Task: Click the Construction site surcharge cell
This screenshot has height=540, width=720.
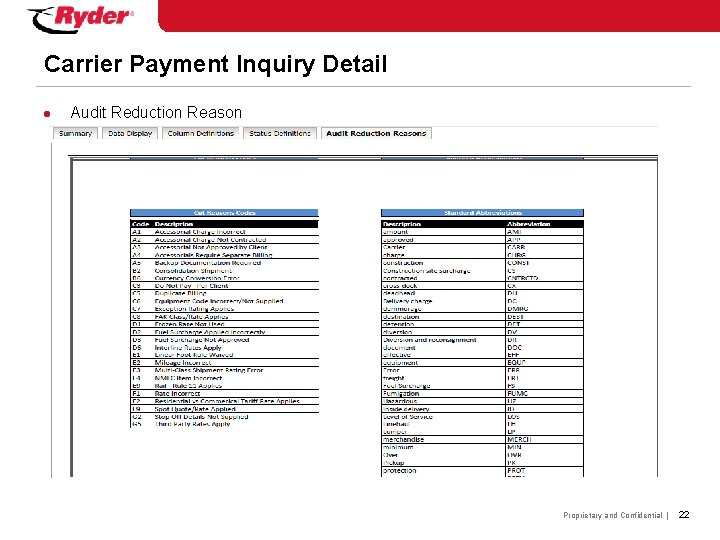Action: coord(444,270)
